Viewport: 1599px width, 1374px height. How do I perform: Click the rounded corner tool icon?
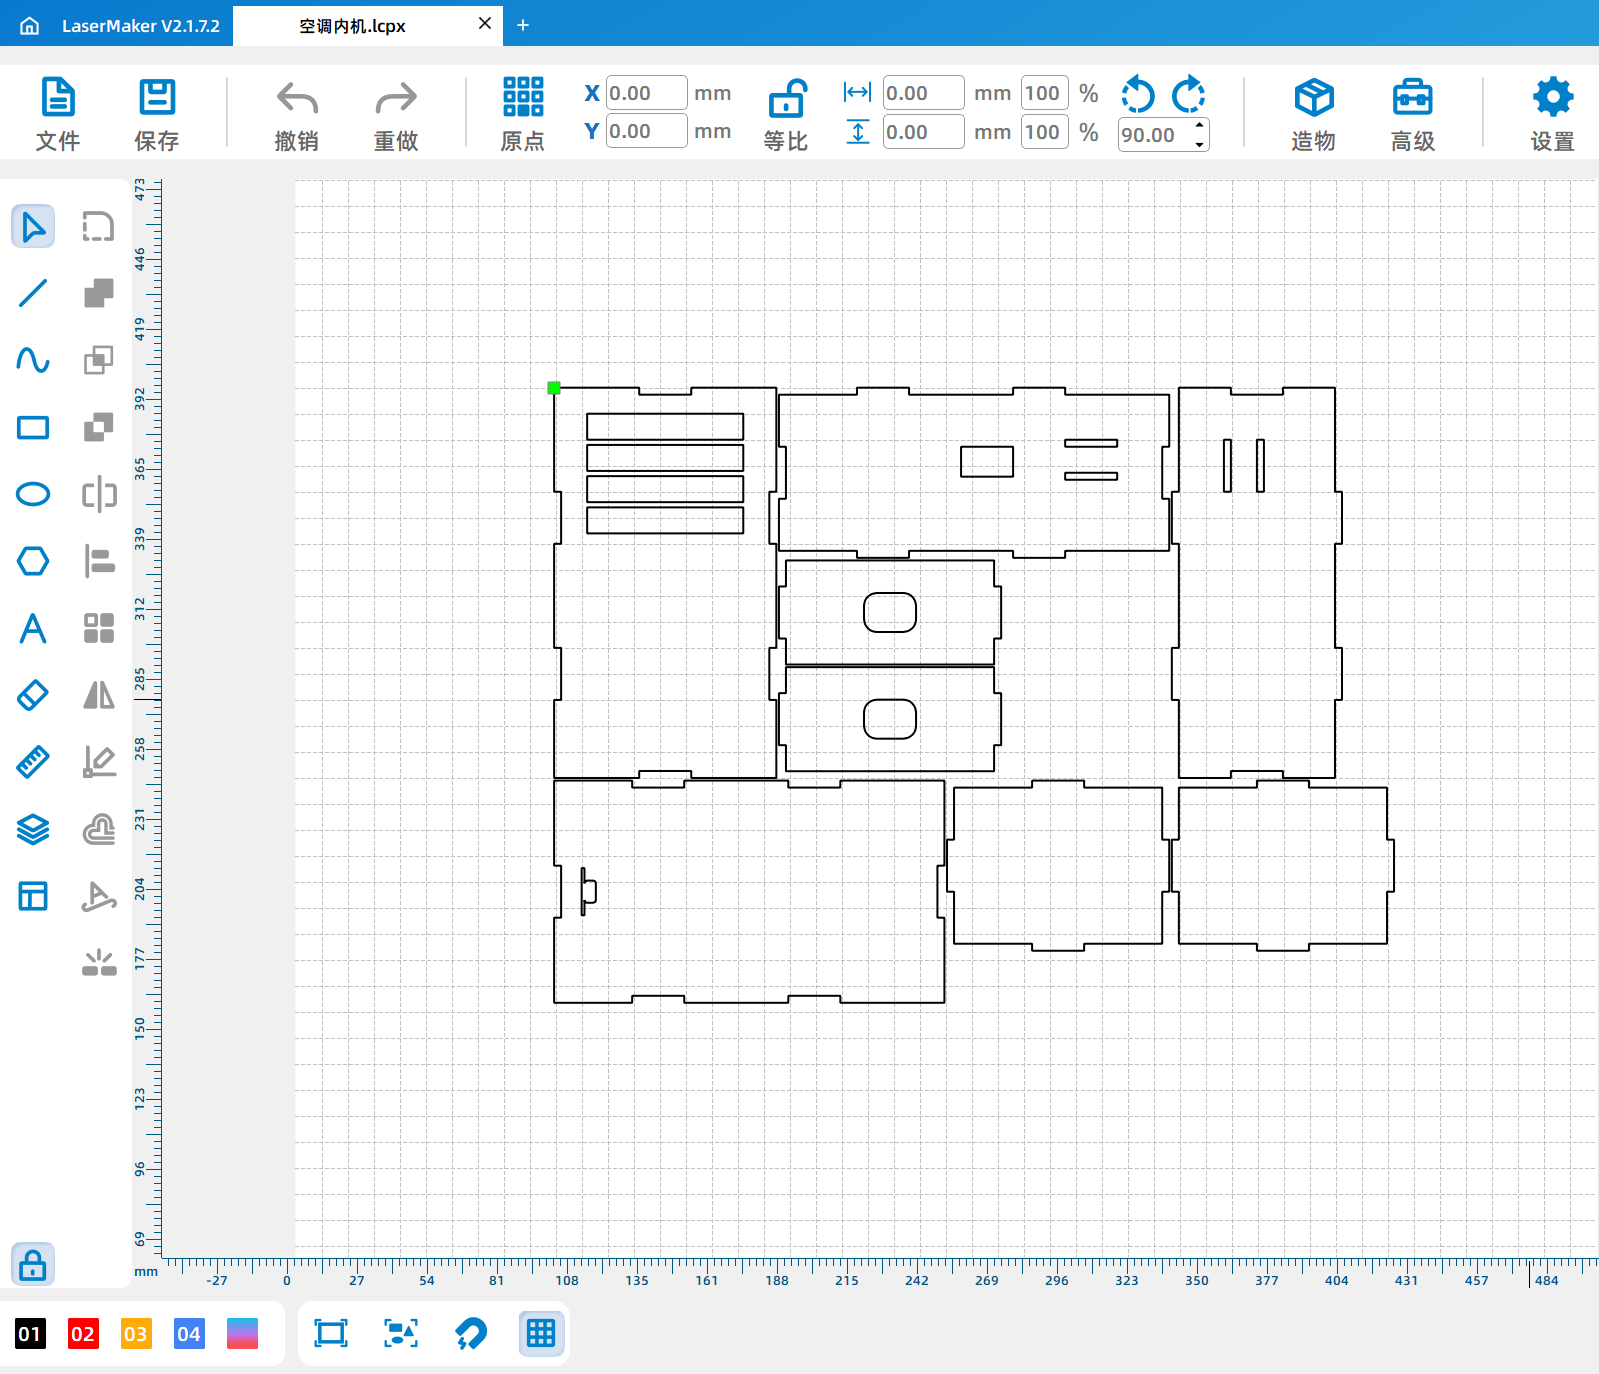tap(98, 227)
